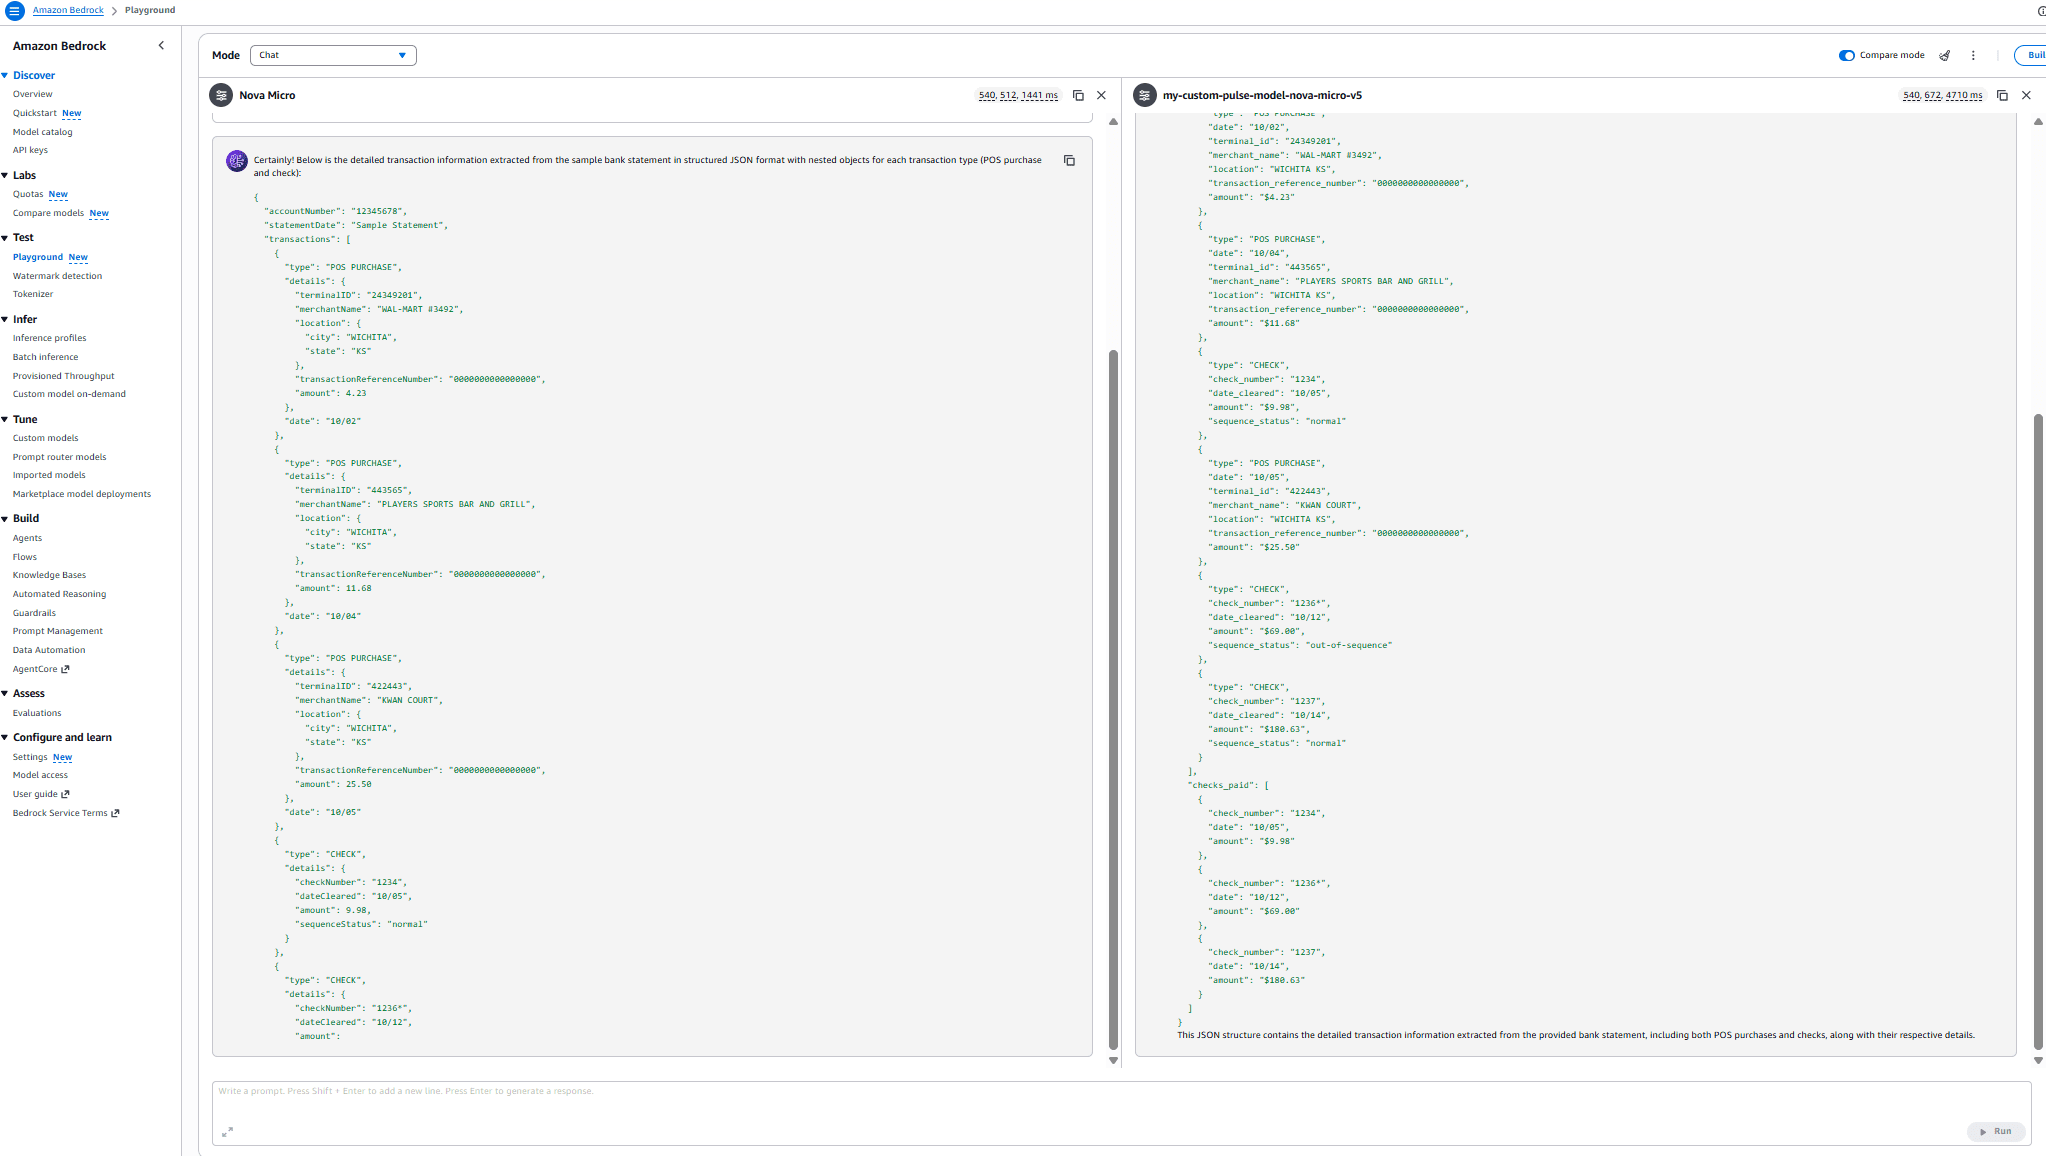
Task: Go to Knowledge Bases
Action: 50,576
